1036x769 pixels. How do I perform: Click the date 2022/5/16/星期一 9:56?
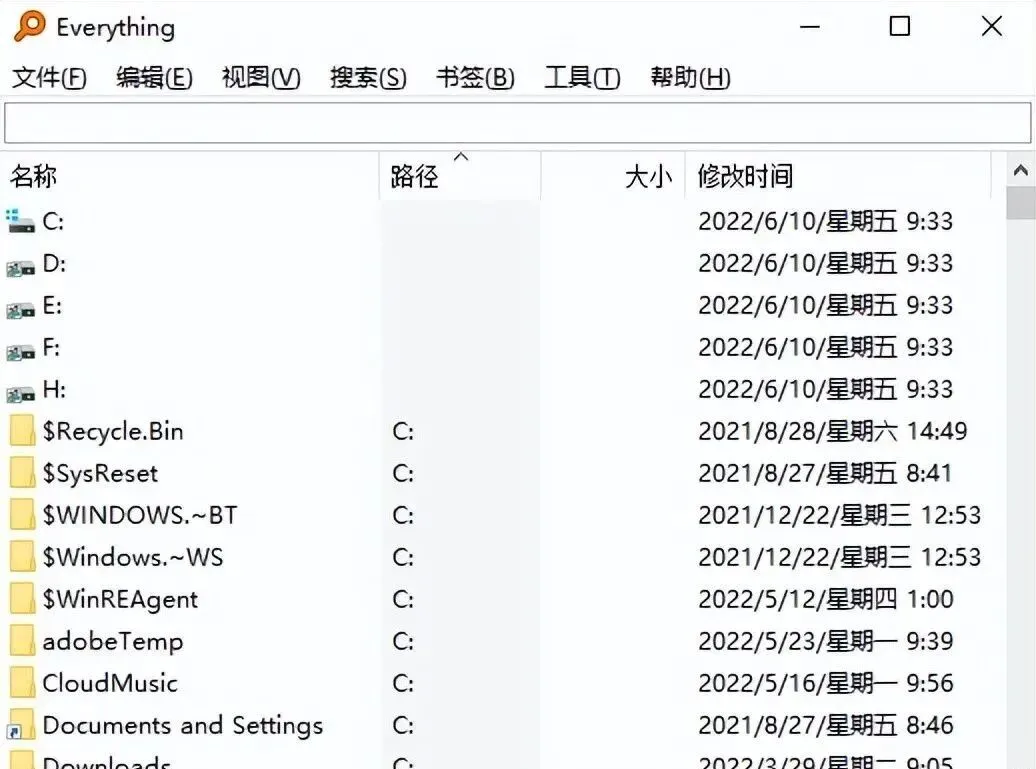[x=826, y=683]
